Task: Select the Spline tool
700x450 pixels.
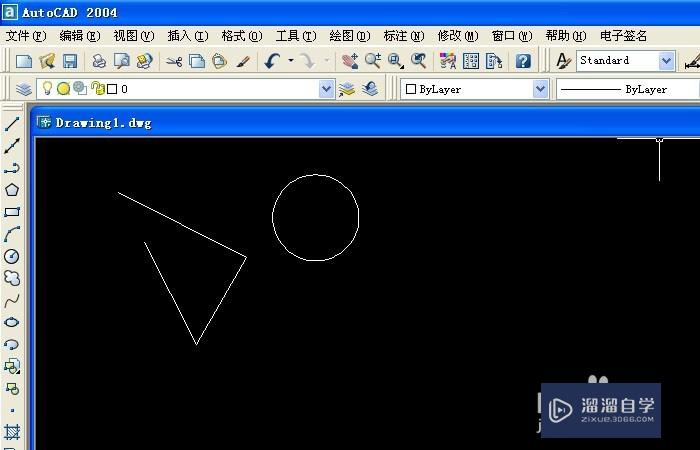Action: 12,300
